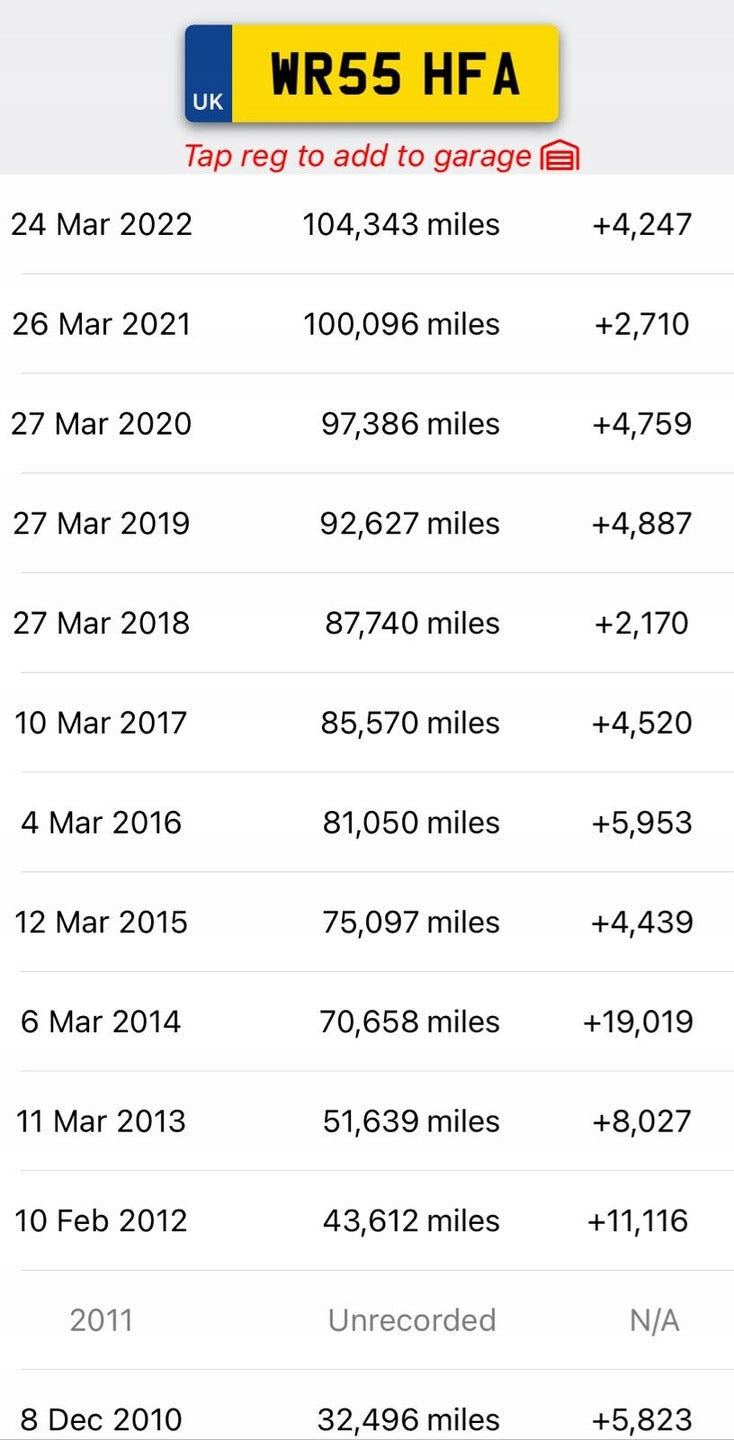Tap the 104,343 miles reading
The height and width of the screenshot is (1440, 734).
click(401, 224)
